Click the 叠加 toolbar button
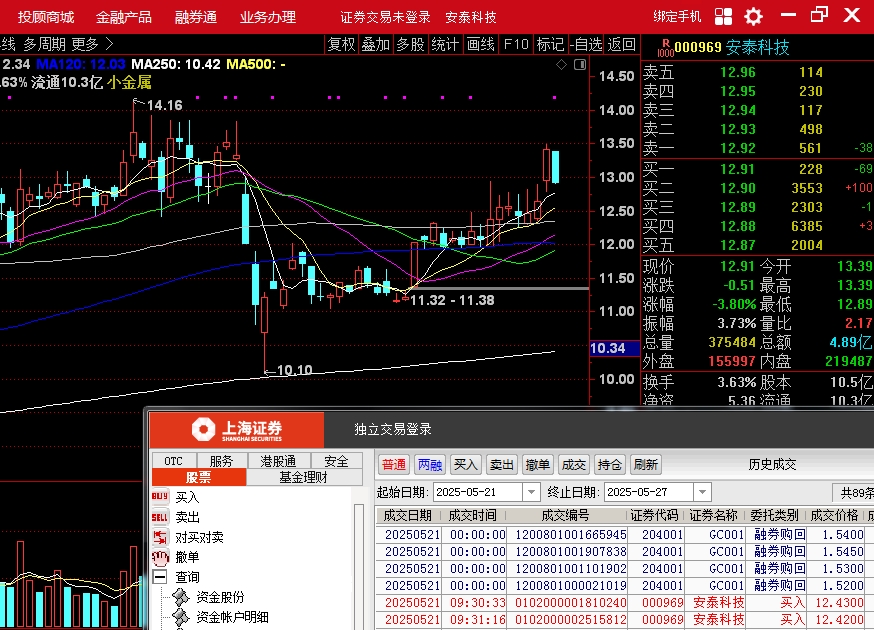Viewport: 874px width, 630px height. [375, 44]
